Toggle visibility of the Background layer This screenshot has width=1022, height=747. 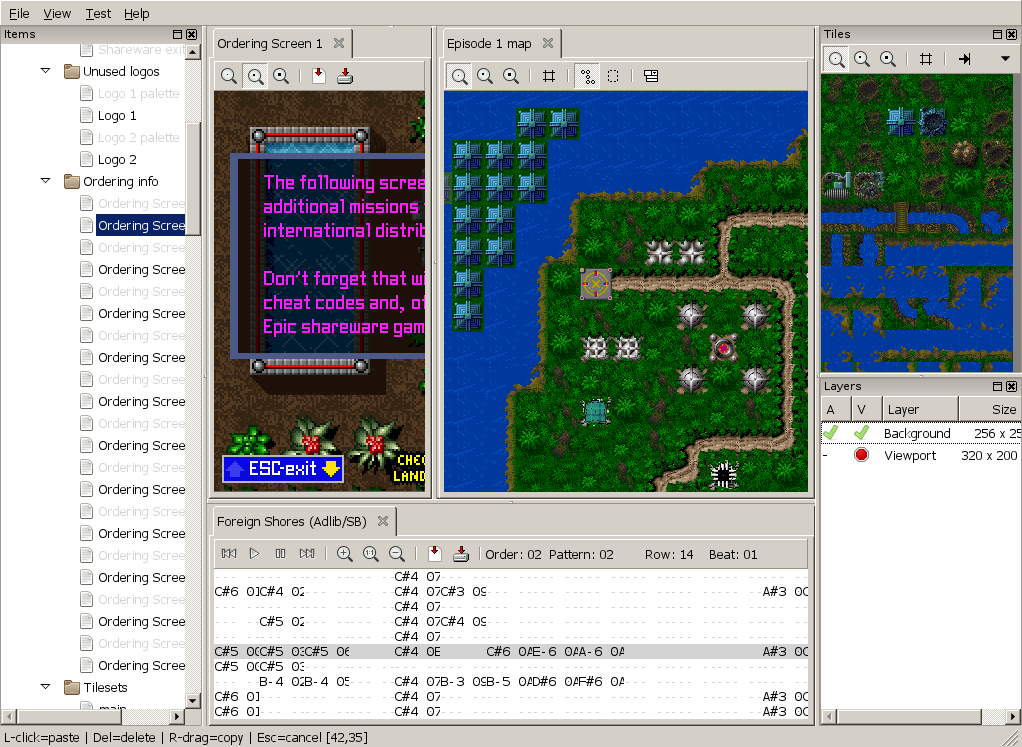pyautogui.click(x=861, y=433)
